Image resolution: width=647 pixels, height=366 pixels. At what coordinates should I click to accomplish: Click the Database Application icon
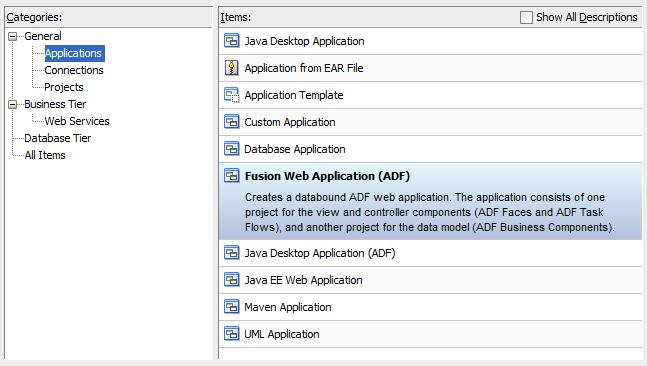(231, 149)
